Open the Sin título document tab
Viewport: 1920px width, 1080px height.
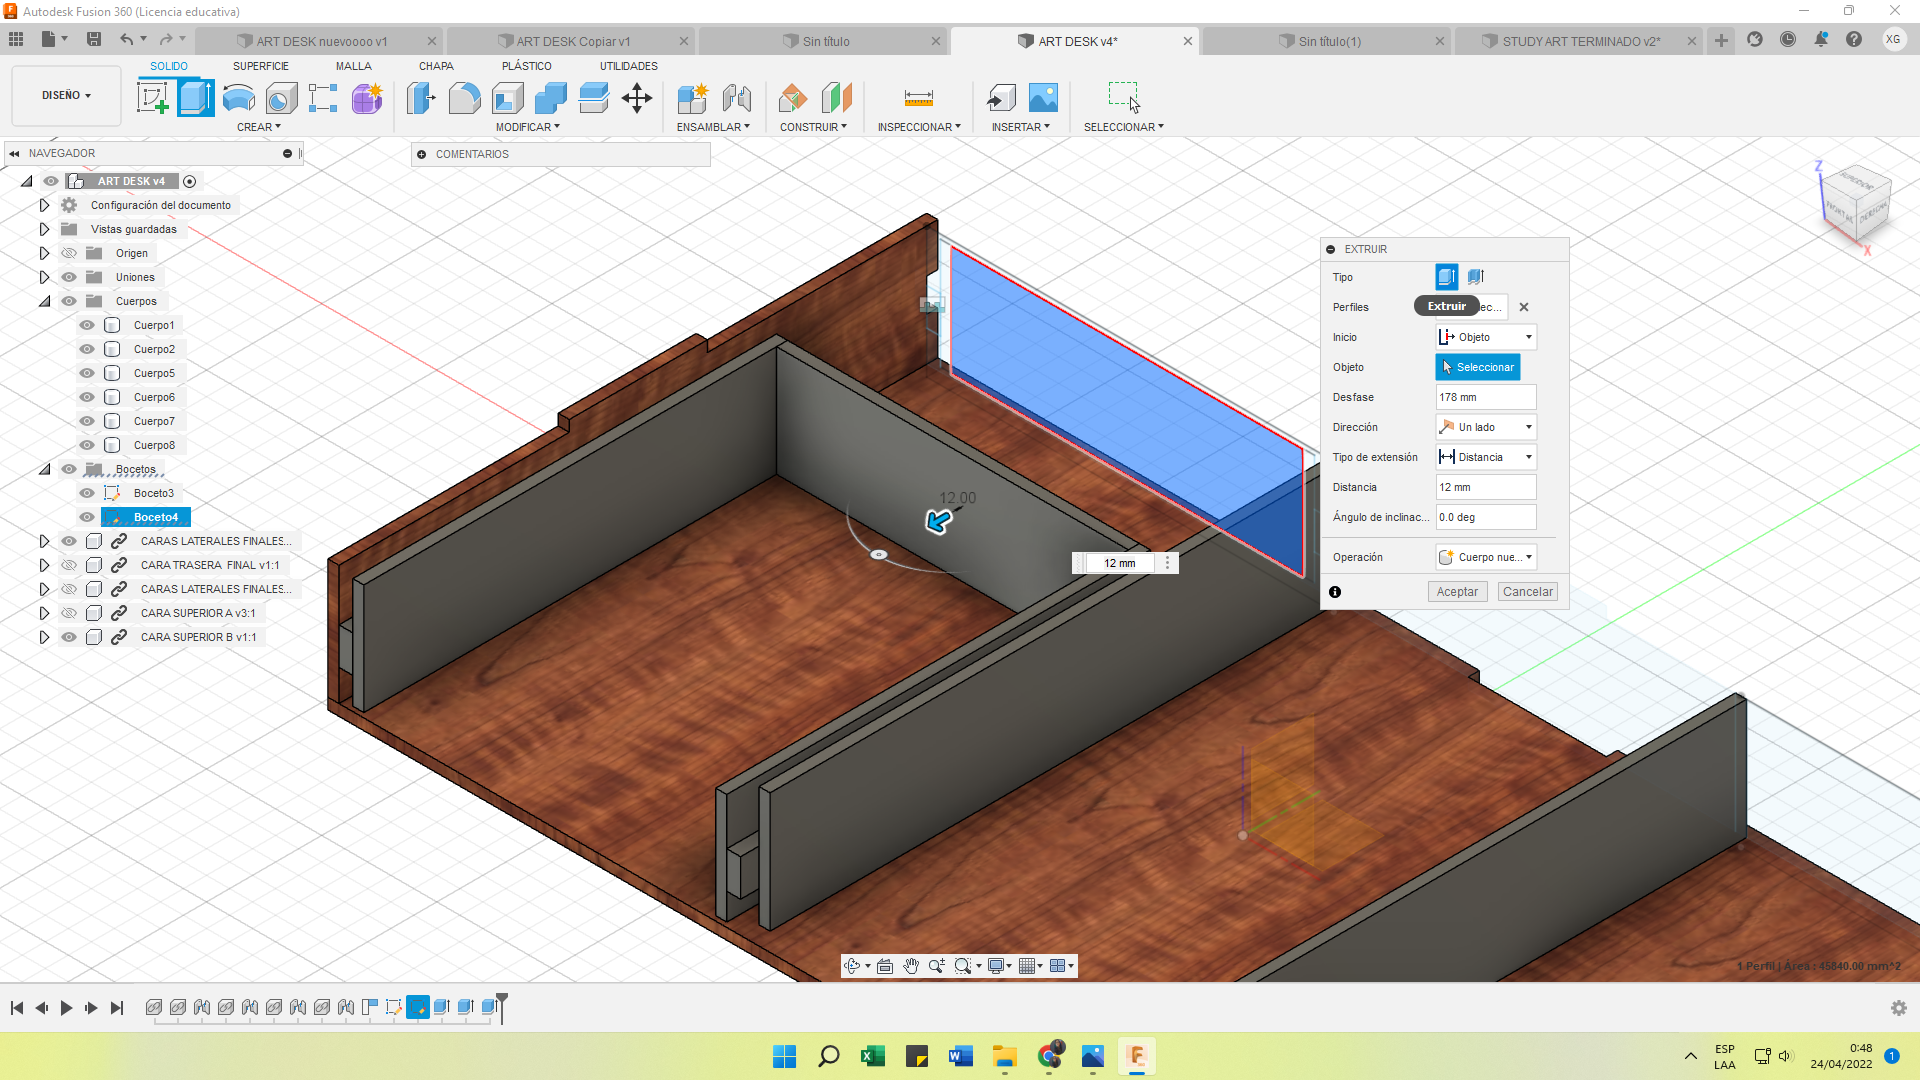pyautogui.click(x=825, y=41)
